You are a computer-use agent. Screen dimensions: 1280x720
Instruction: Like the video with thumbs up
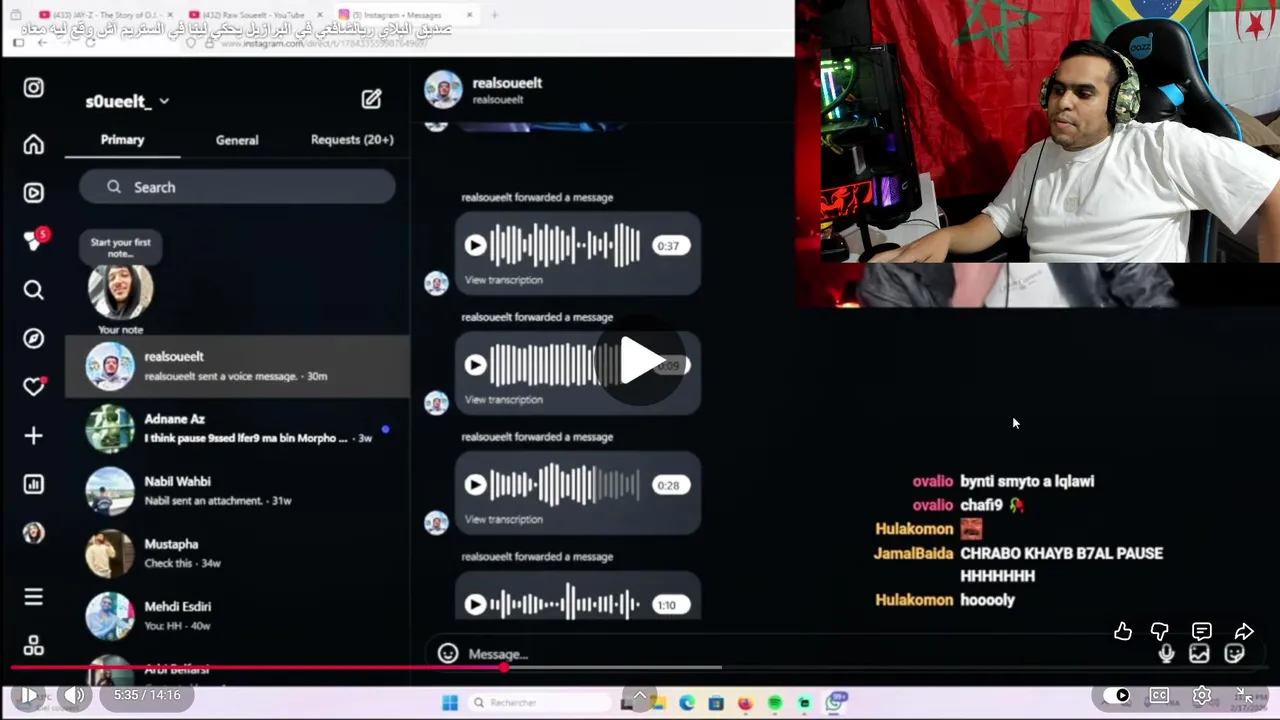coord(1123,631)
